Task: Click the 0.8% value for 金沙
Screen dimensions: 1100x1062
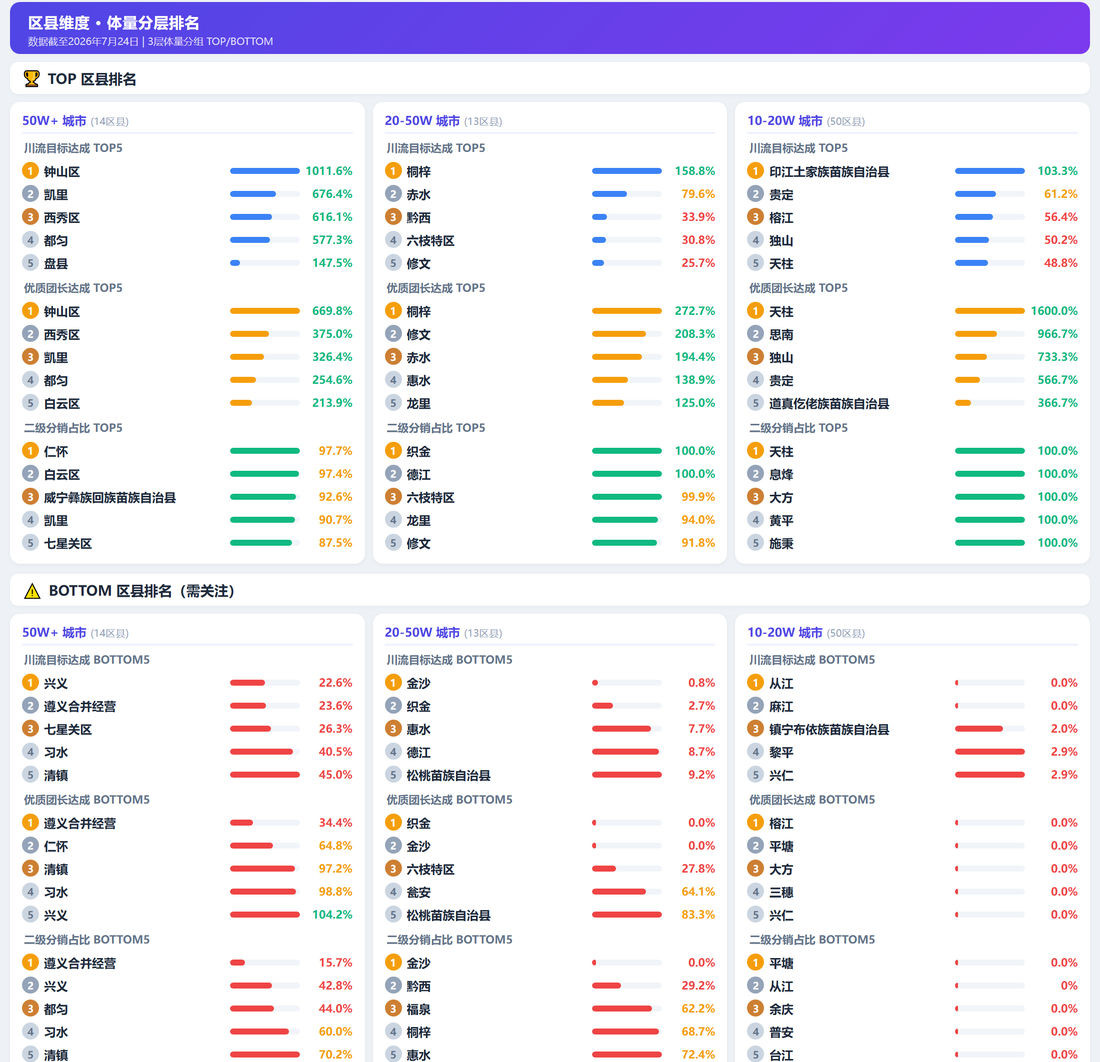Action: coord(702,683)
